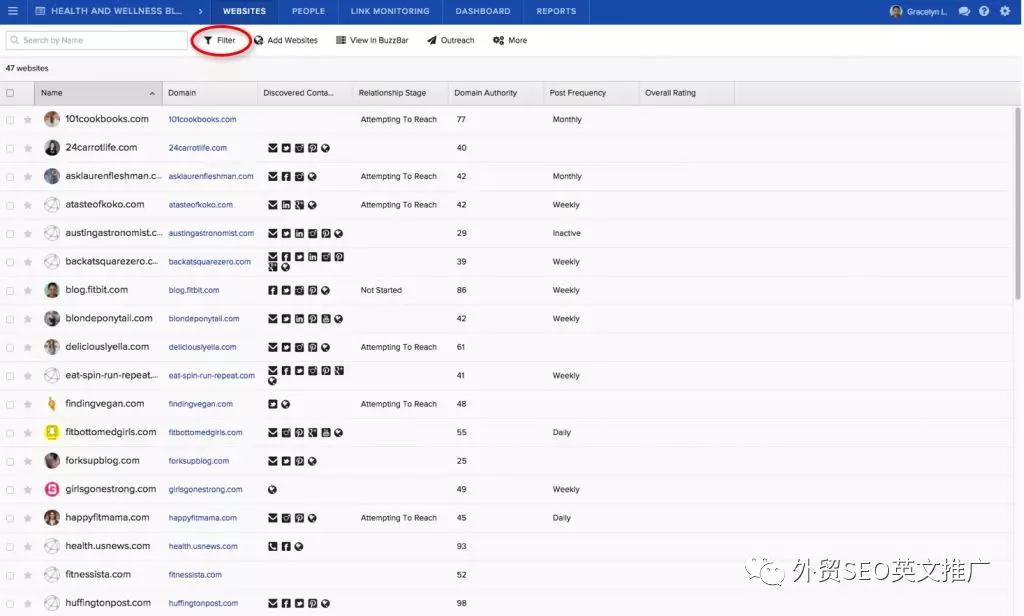The height and width of the screenshot is (616, 1024).
Task: Check the box for blog.fitbit.com row
Action: pyautogui.click(x=10, y=291)
